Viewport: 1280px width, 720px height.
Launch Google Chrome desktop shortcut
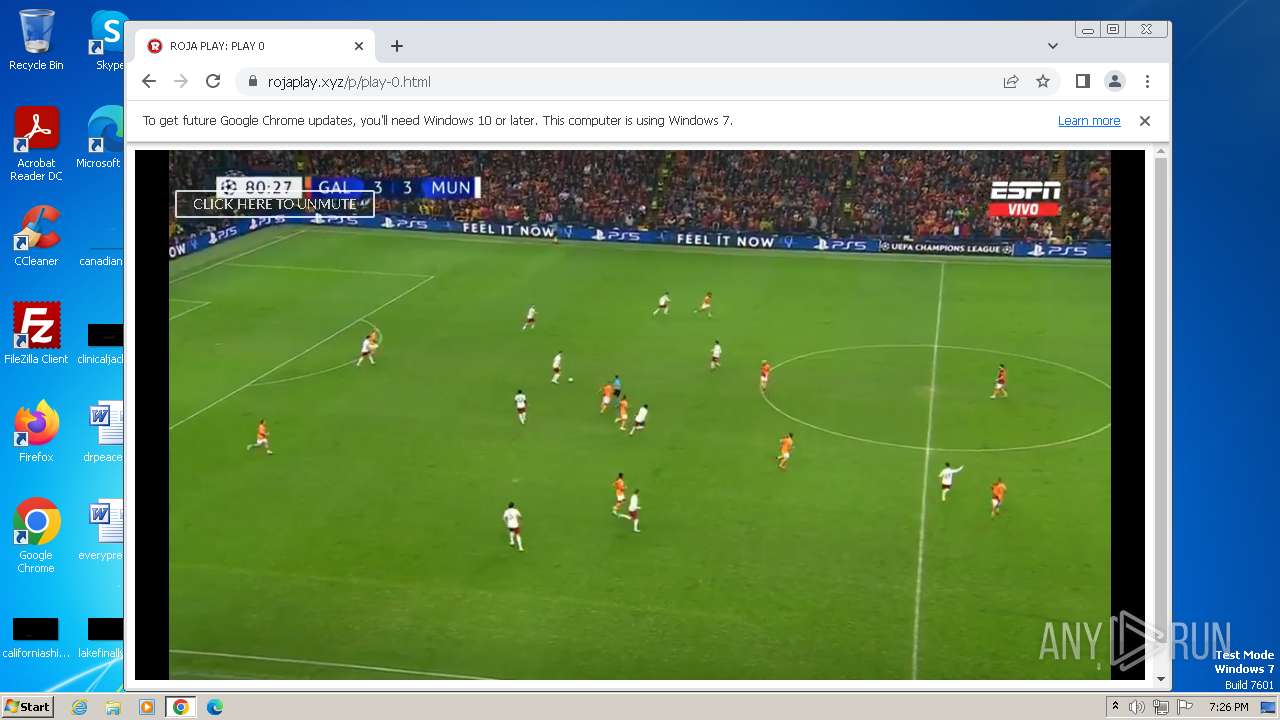click(36, 536)
